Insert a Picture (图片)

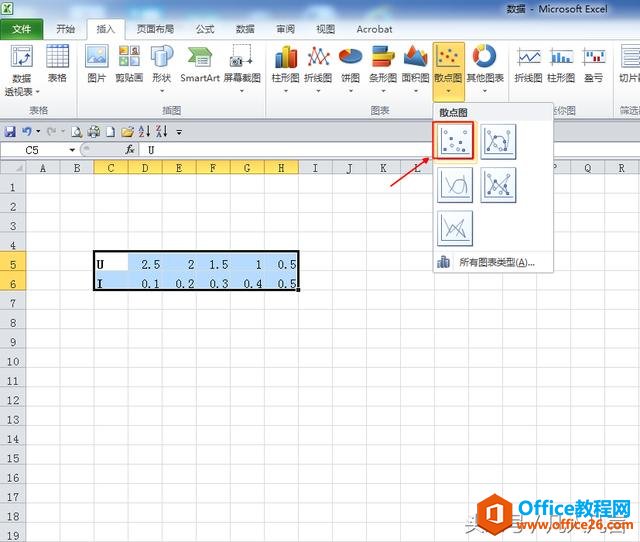click(97, 64)
